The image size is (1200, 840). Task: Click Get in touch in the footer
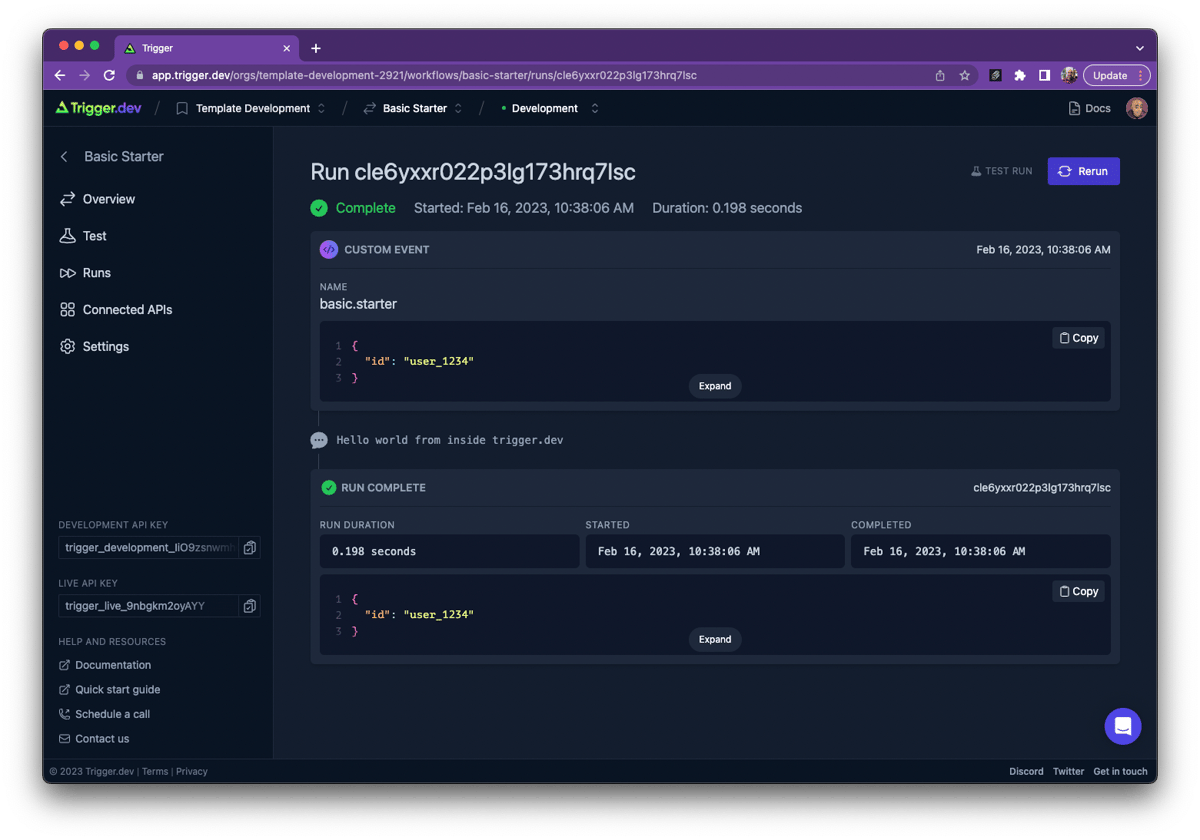[1120, 772]
